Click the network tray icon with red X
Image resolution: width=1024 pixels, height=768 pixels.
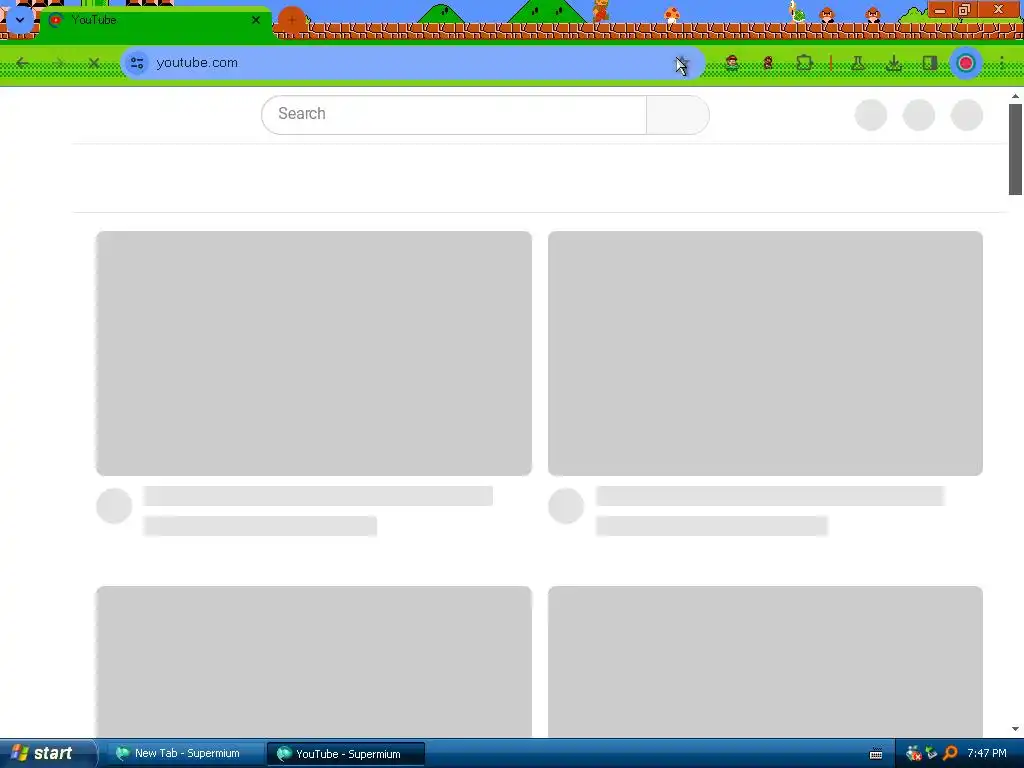click(914, 754)
